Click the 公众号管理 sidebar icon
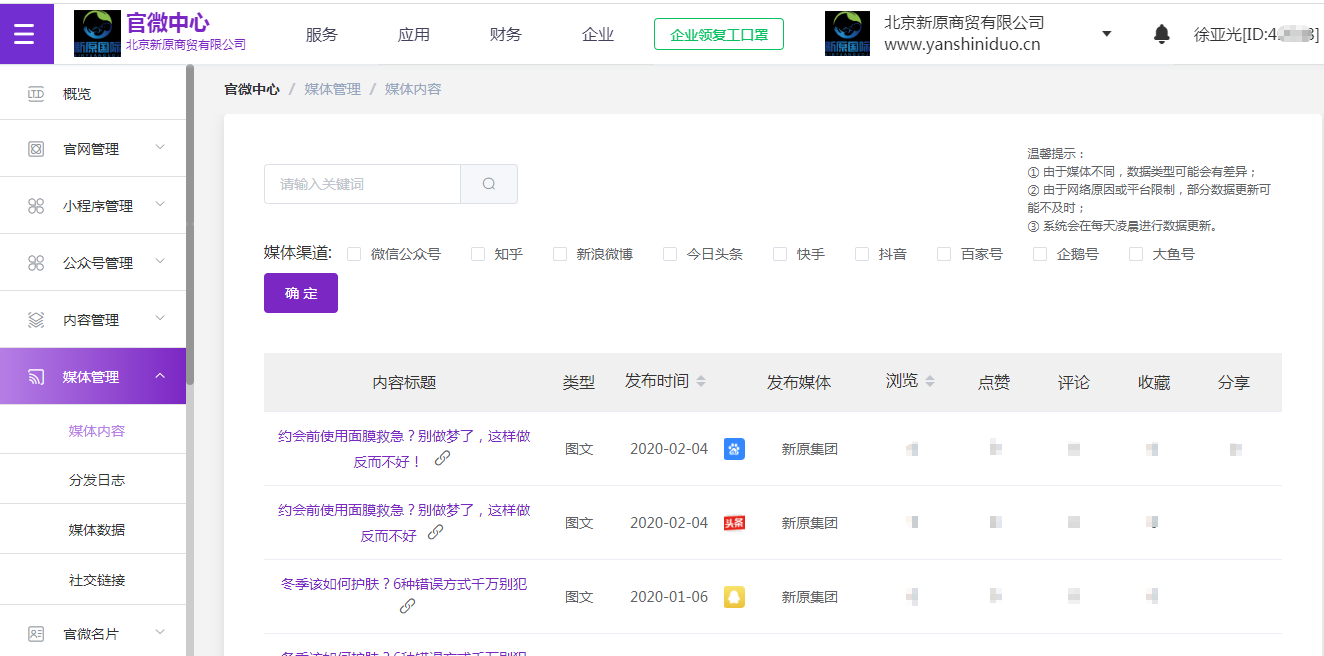The height and width of the screenshot is (656, 1324). click(36, 263)
